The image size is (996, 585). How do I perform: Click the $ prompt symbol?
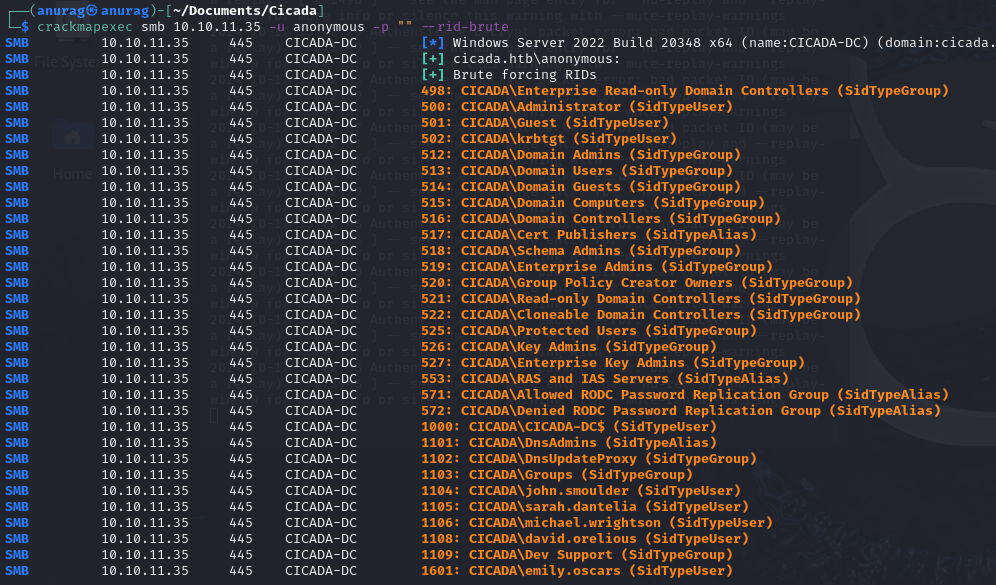(25, 27)
